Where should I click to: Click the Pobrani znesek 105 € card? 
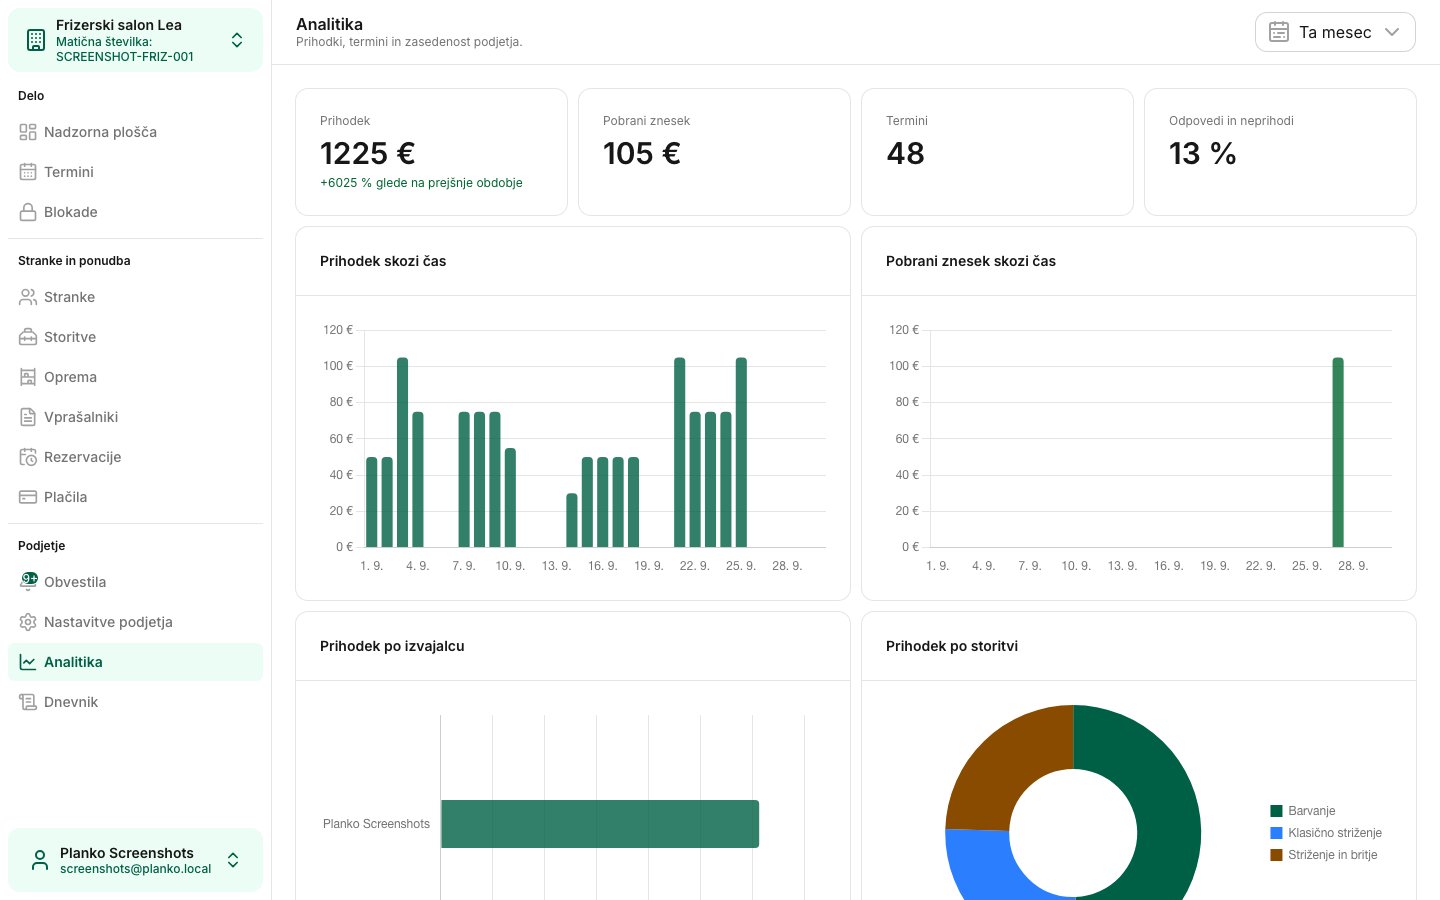714,152
